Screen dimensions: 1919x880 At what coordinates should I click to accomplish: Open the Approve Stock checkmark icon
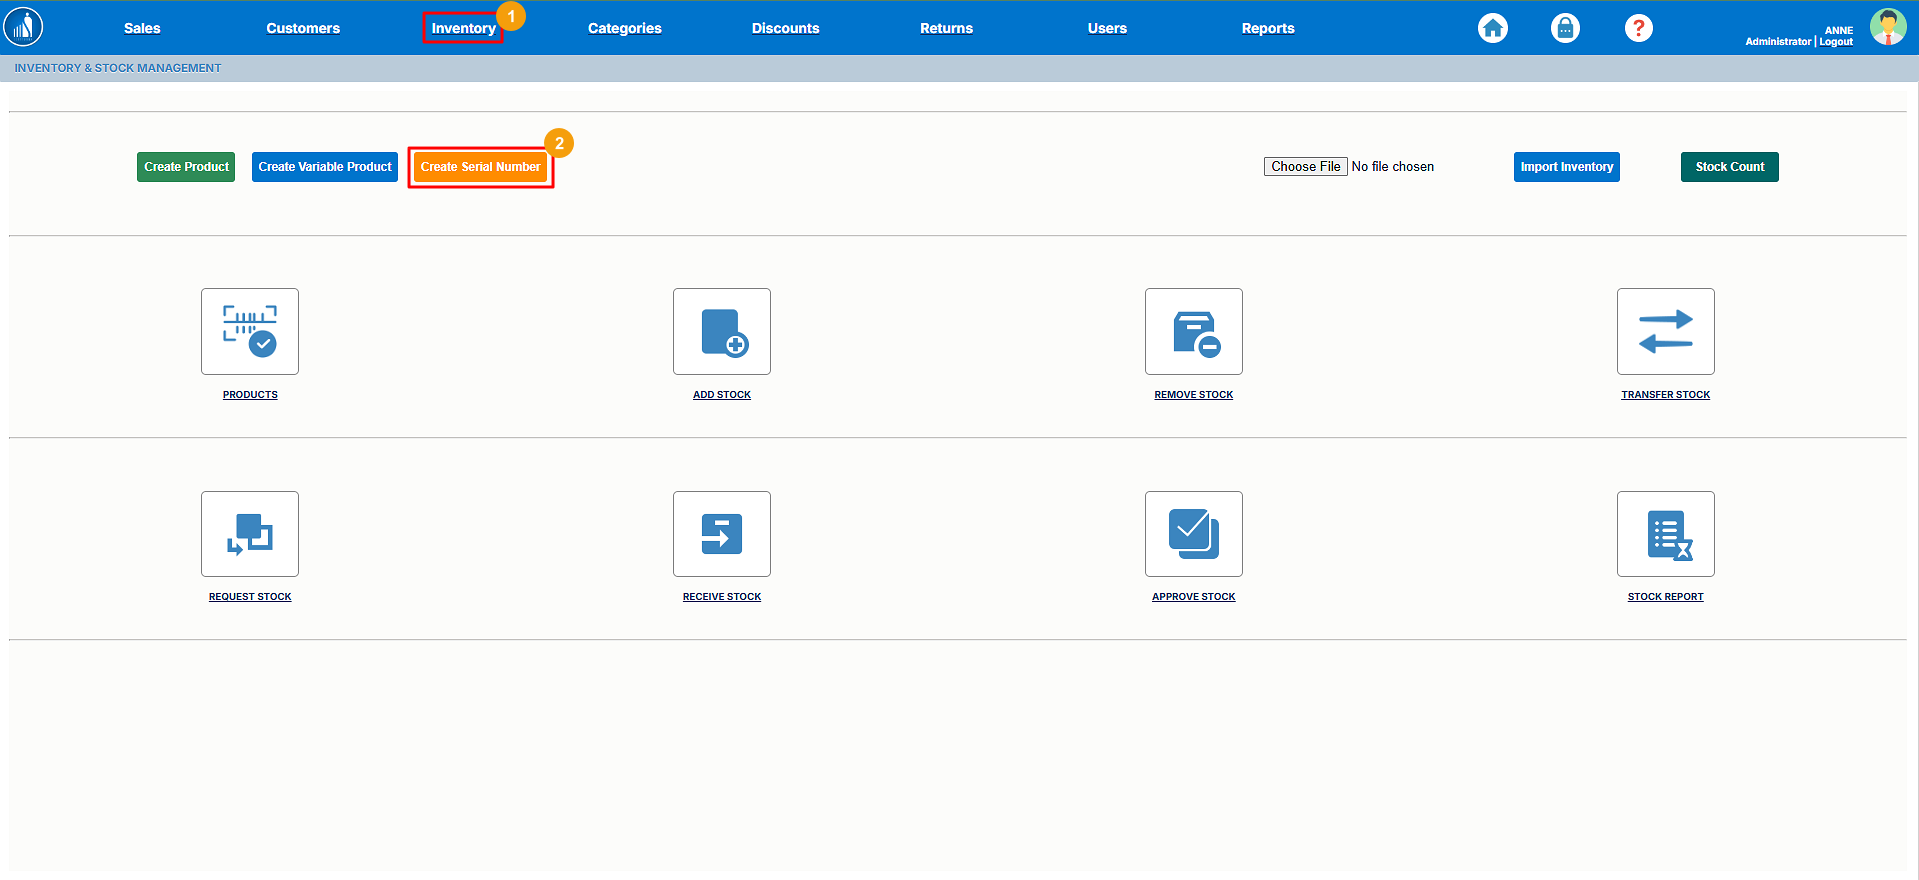[x=1194, y=534]
